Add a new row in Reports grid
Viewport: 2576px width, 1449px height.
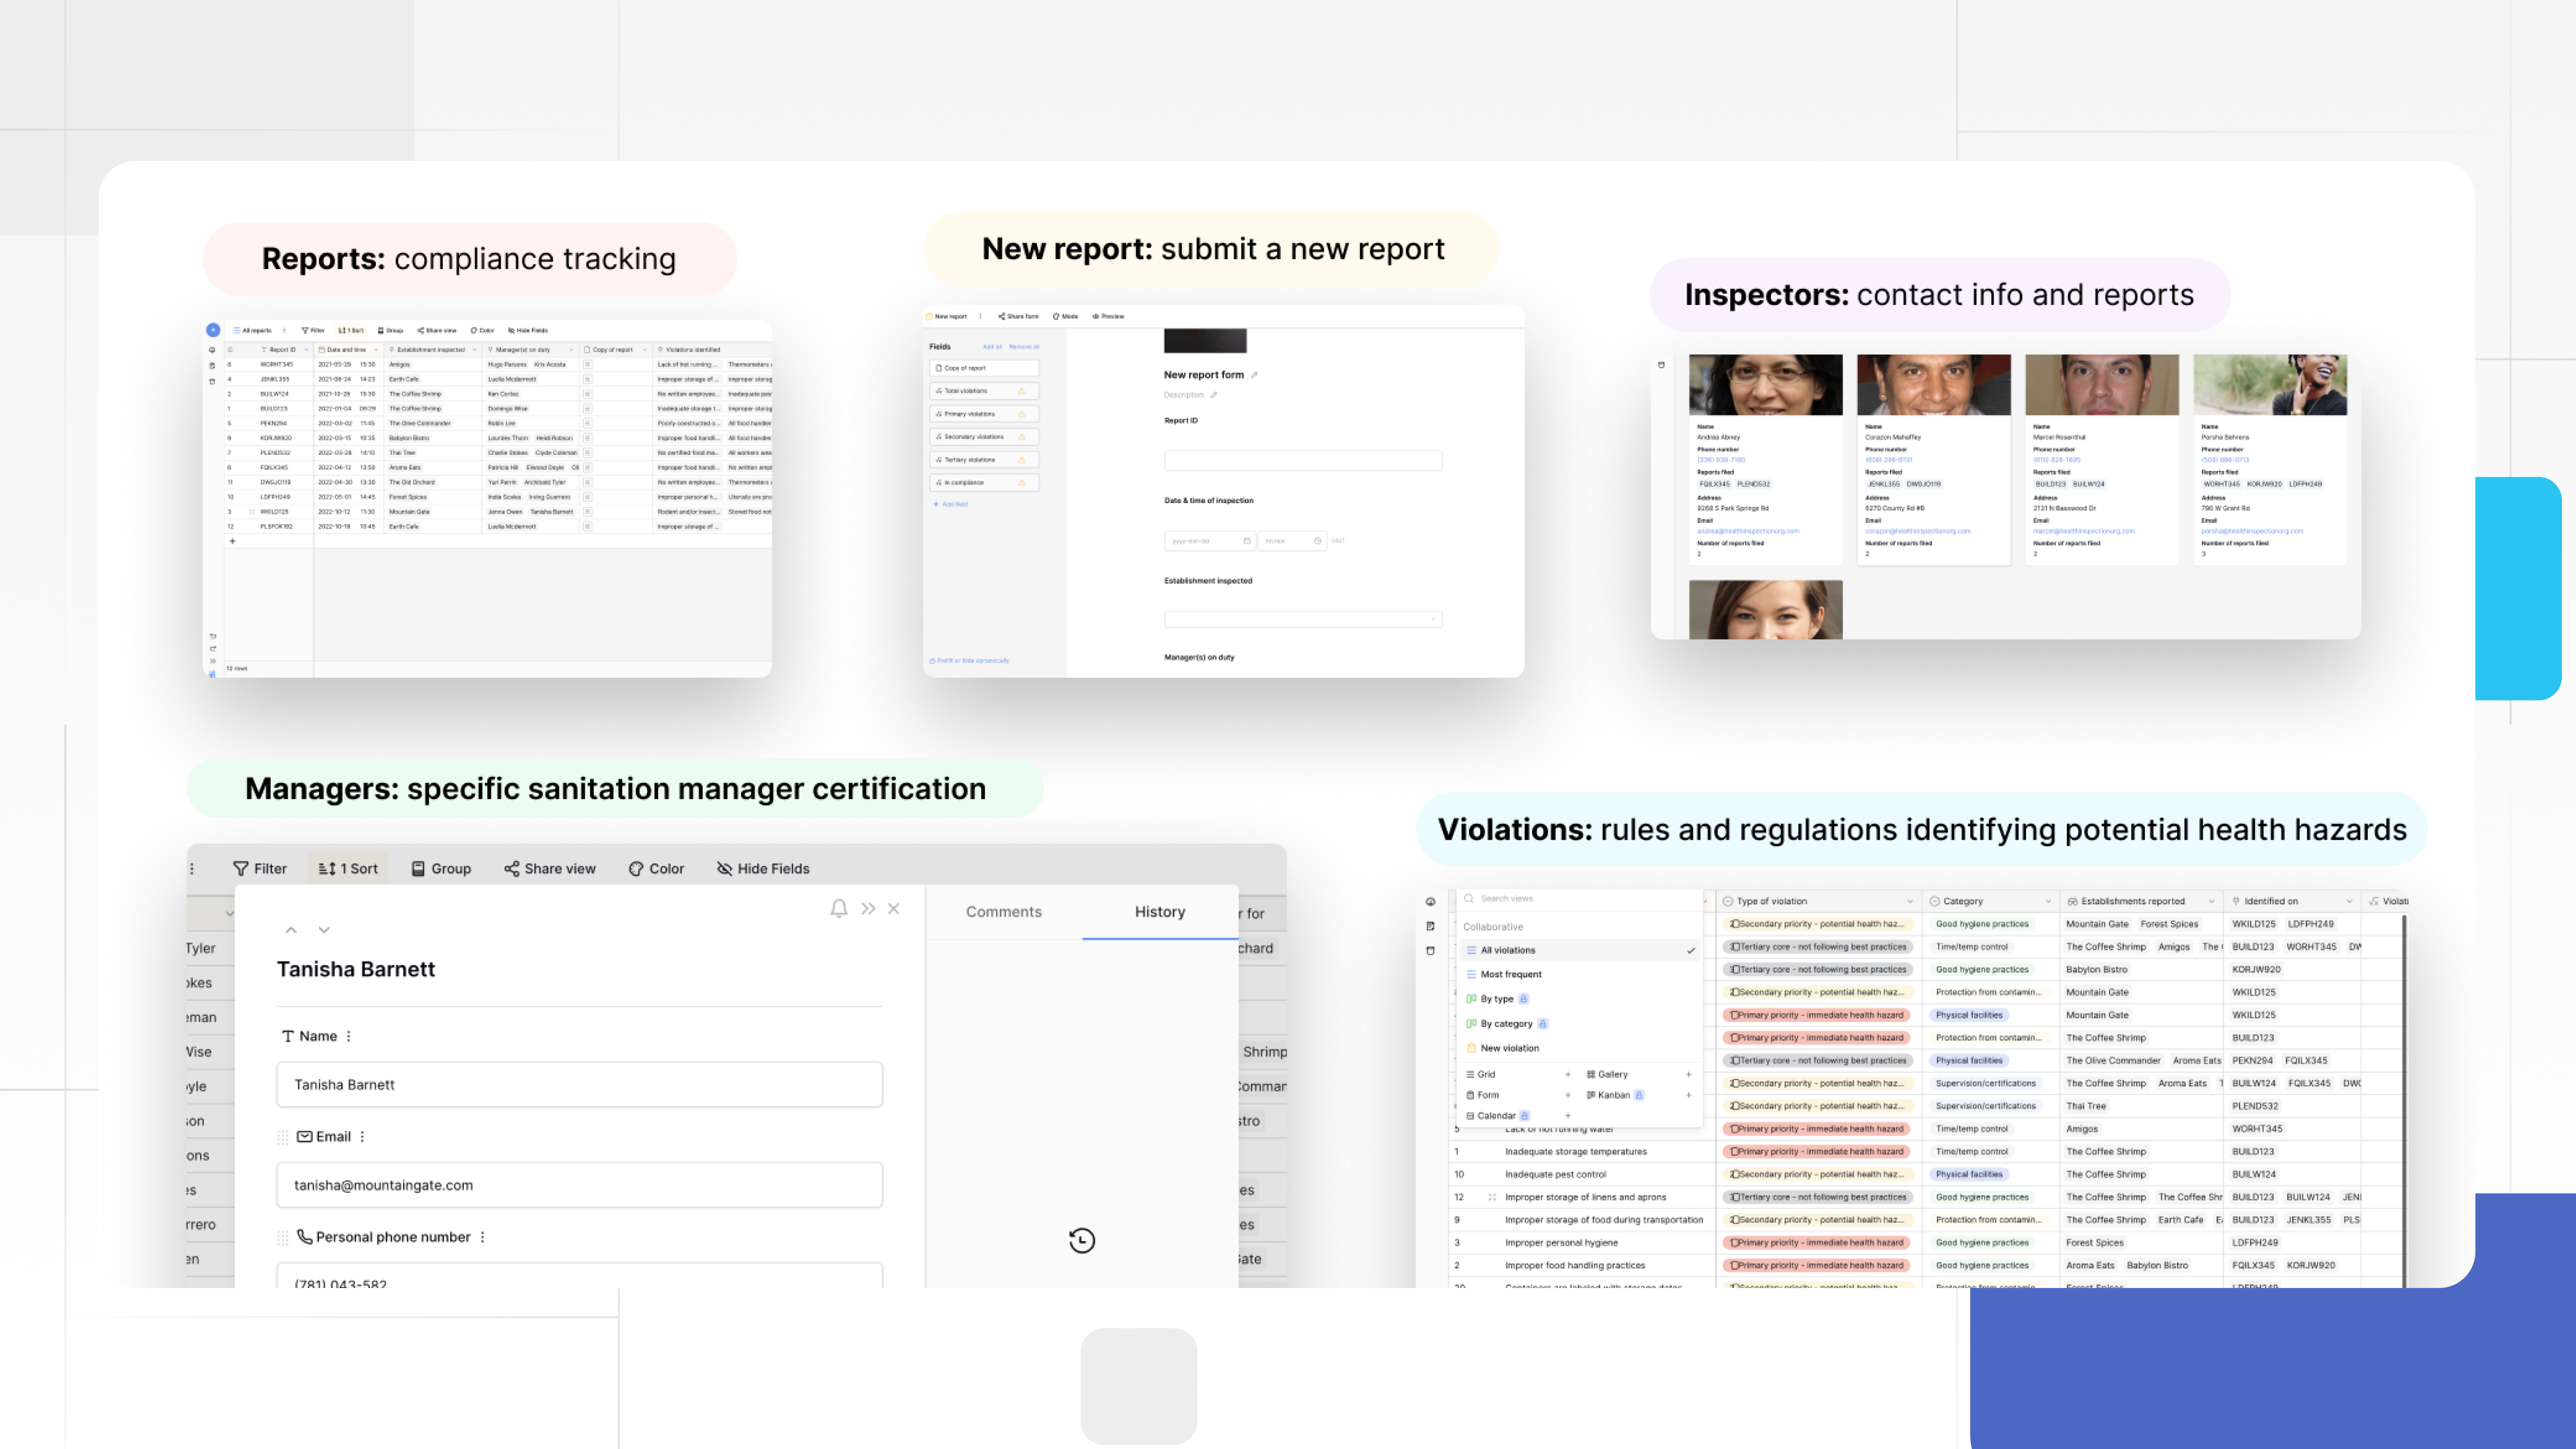click(232, 541)
